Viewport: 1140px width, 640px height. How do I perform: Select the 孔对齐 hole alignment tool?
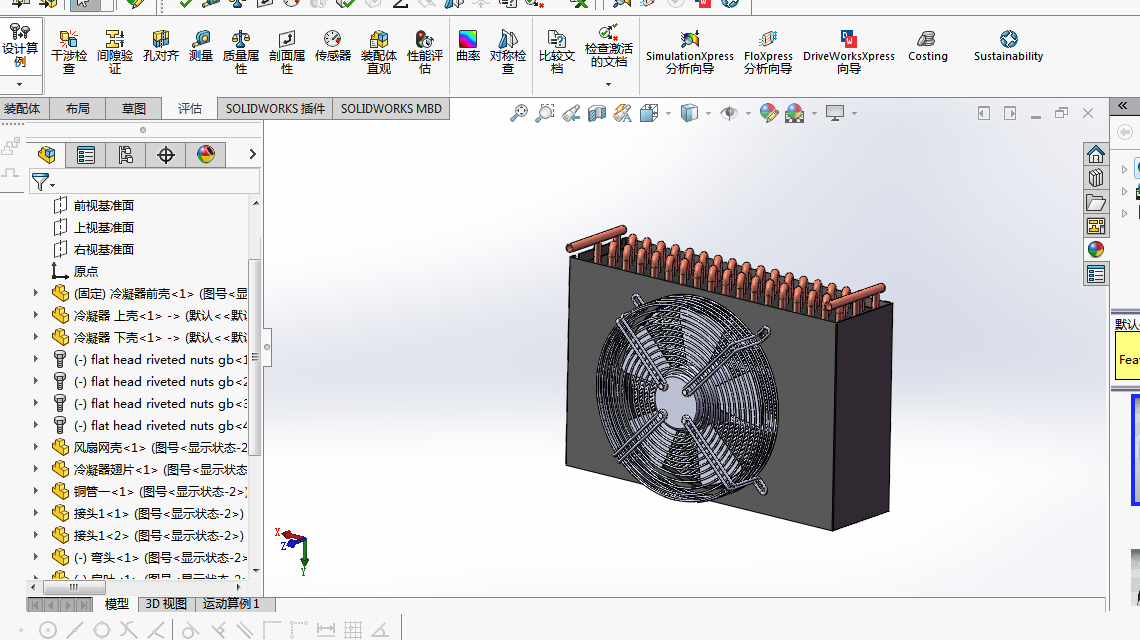[x=161, y=45]
